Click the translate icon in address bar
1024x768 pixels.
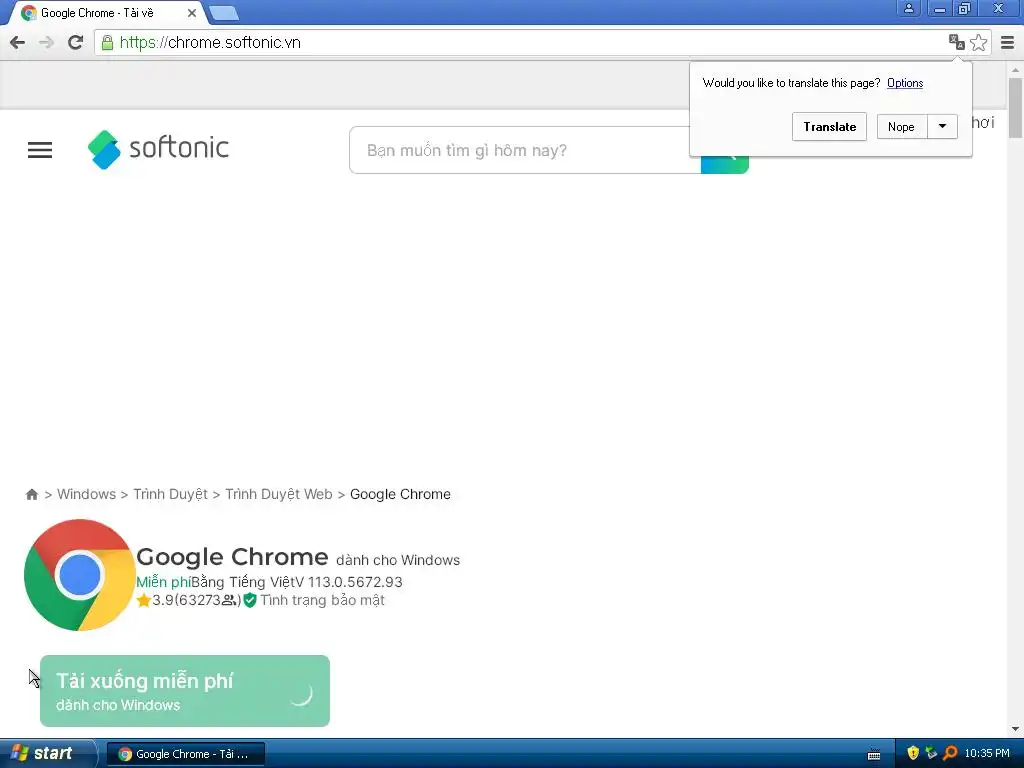pos(957,42)
